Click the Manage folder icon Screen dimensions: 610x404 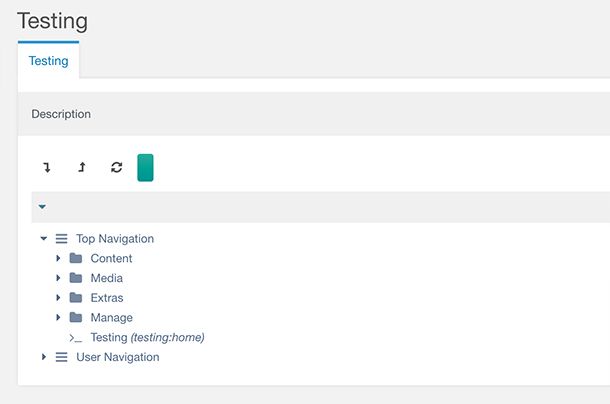pos(76,318)
